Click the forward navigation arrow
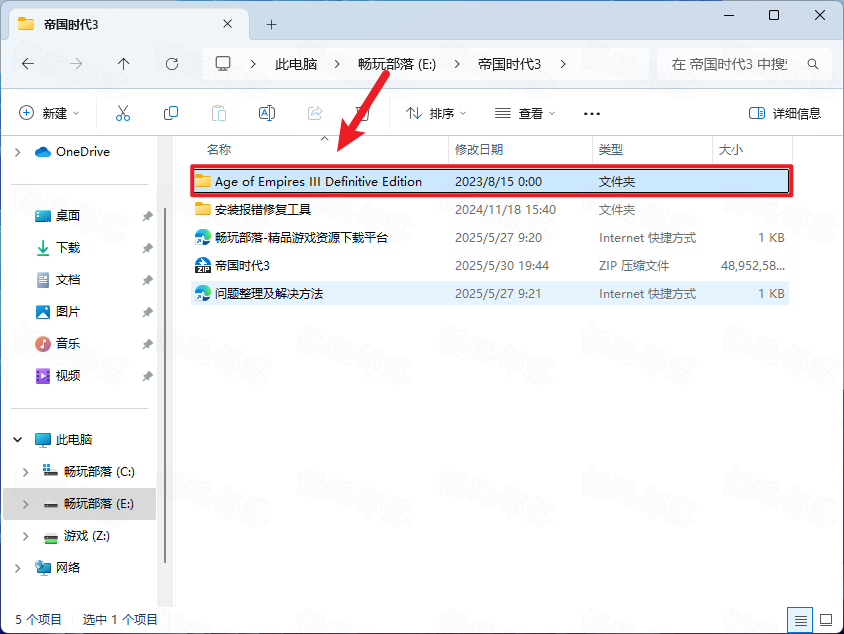This screenshot has width=844, height=634. click(x=76, y=64)
